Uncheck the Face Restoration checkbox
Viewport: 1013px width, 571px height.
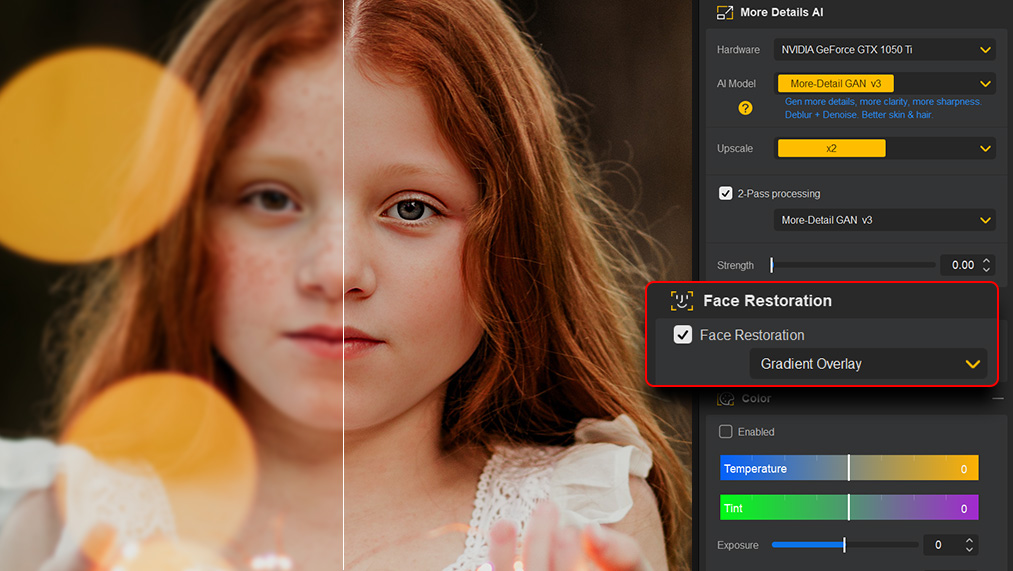tap(683, 335)
